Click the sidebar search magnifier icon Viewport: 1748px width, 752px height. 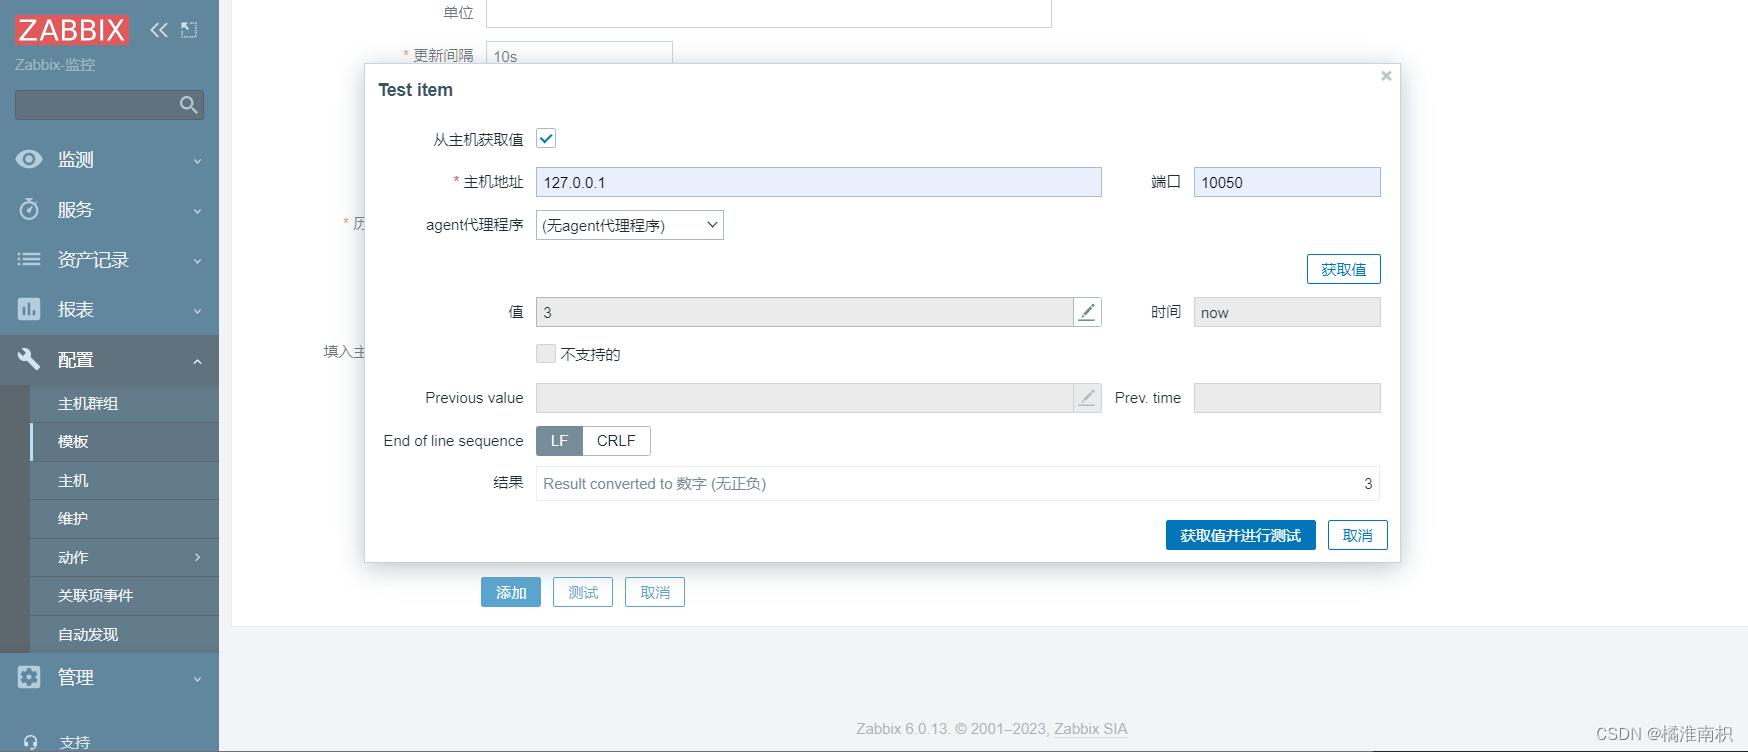coord(188,105)
